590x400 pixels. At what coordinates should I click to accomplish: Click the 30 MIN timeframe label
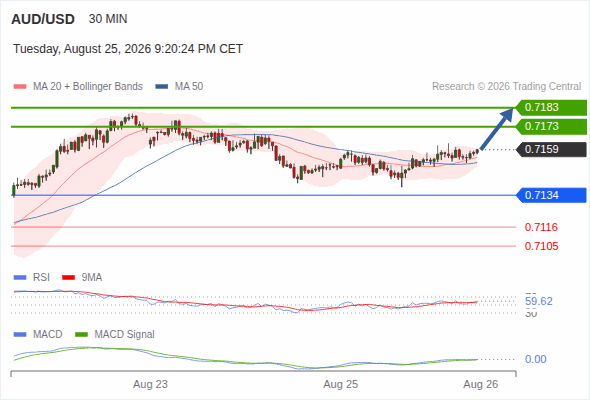pyautogui.click(x=108, y=19)
